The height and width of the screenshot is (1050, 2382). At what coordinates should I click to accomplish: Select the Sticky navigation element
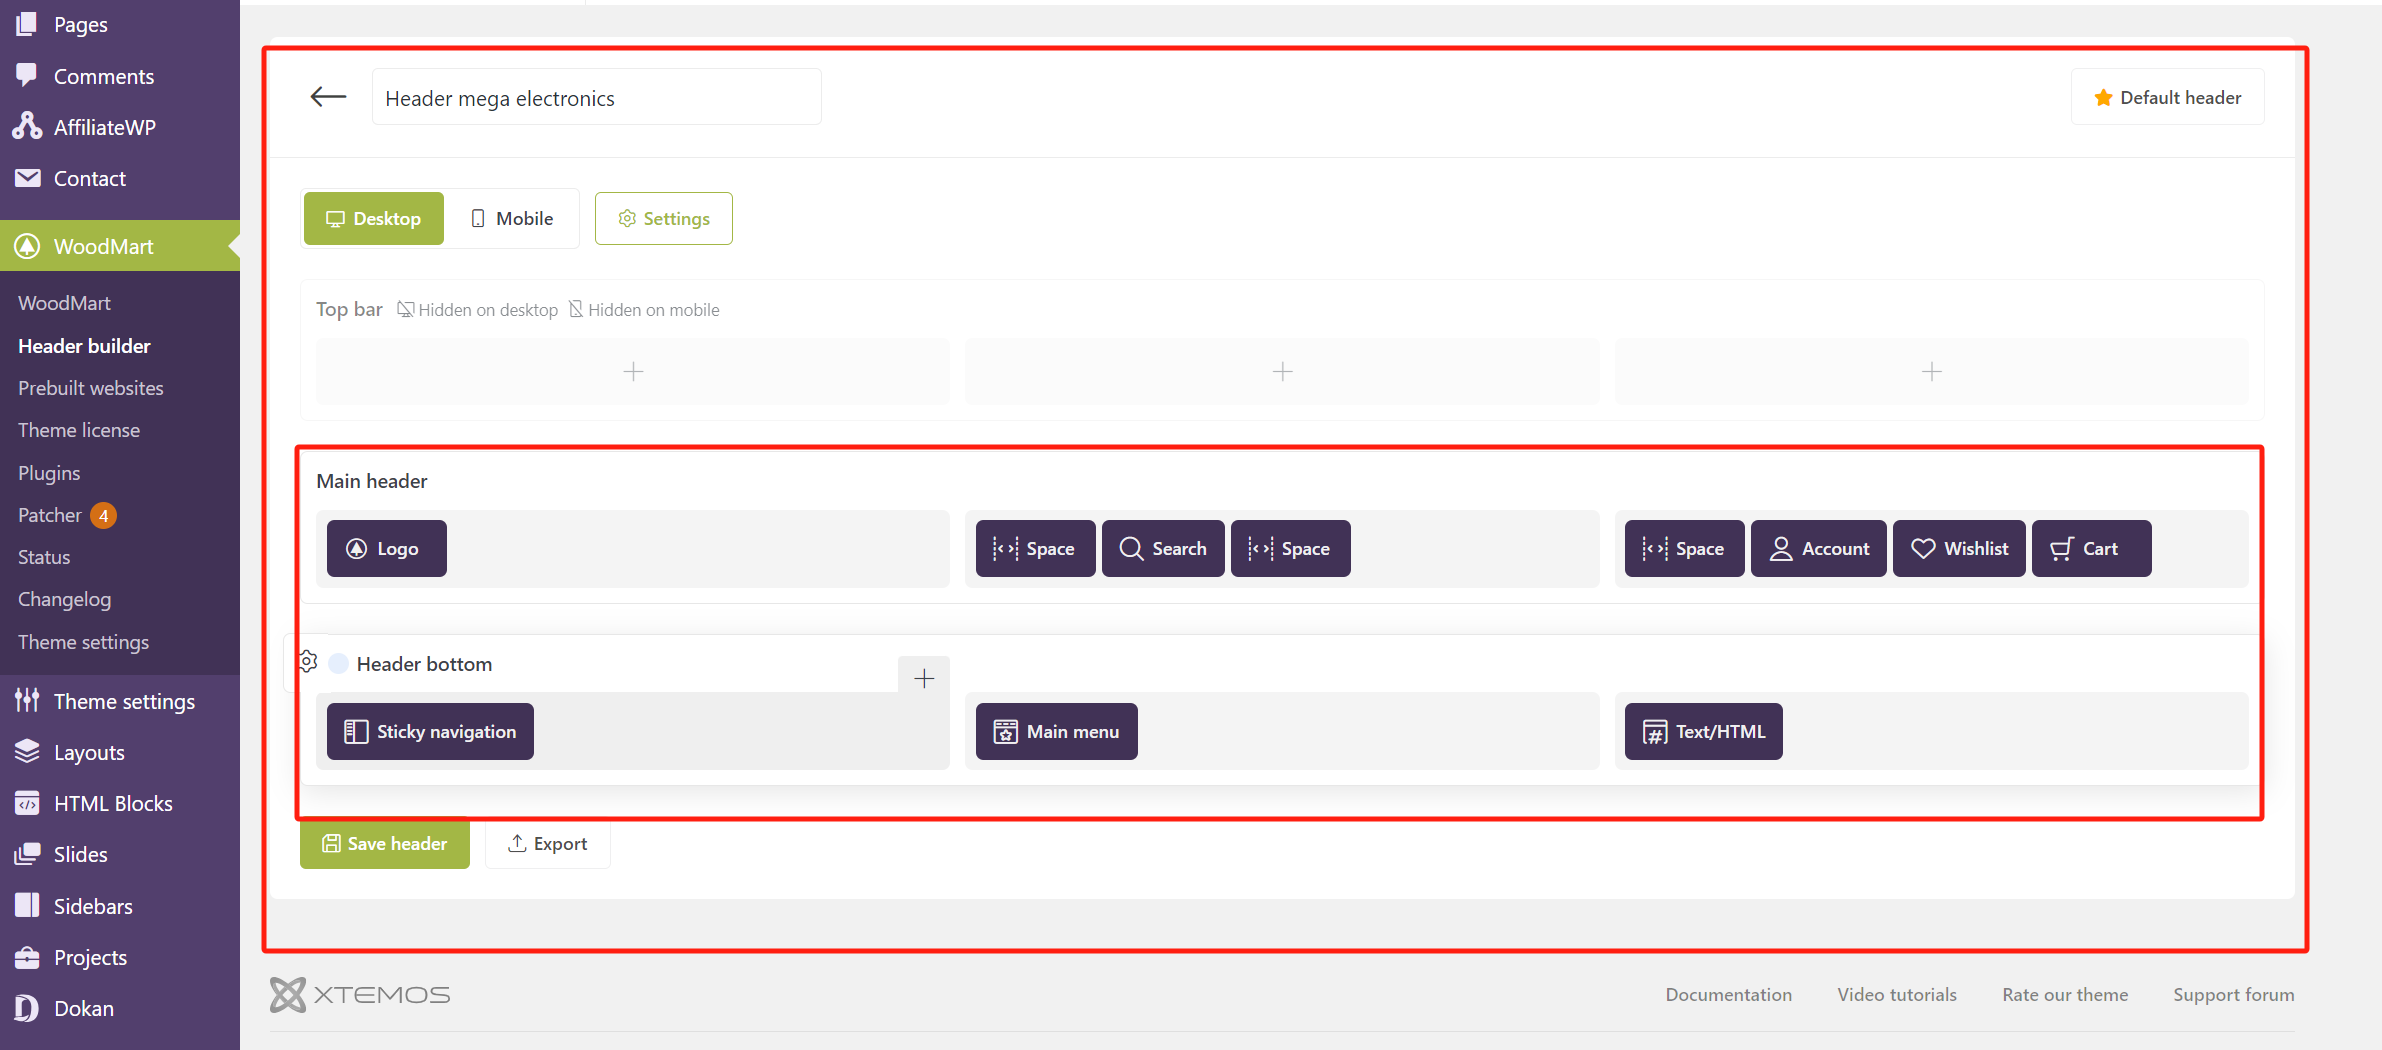coord(430,732)
